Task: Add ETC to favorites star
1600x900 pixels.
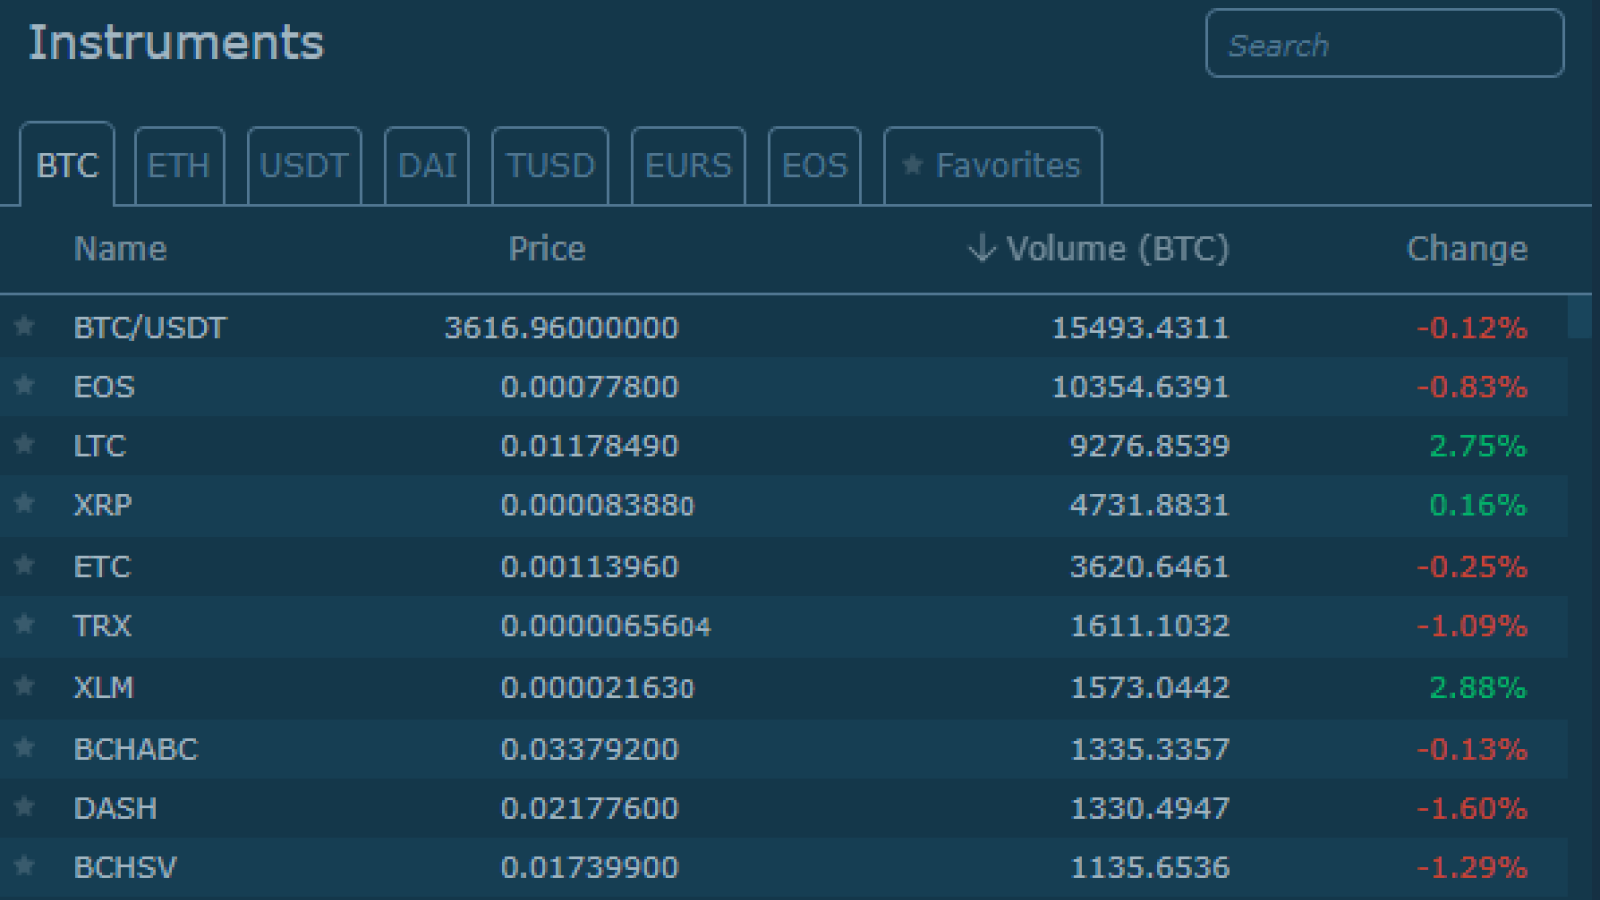Action: tap(25, 565)
